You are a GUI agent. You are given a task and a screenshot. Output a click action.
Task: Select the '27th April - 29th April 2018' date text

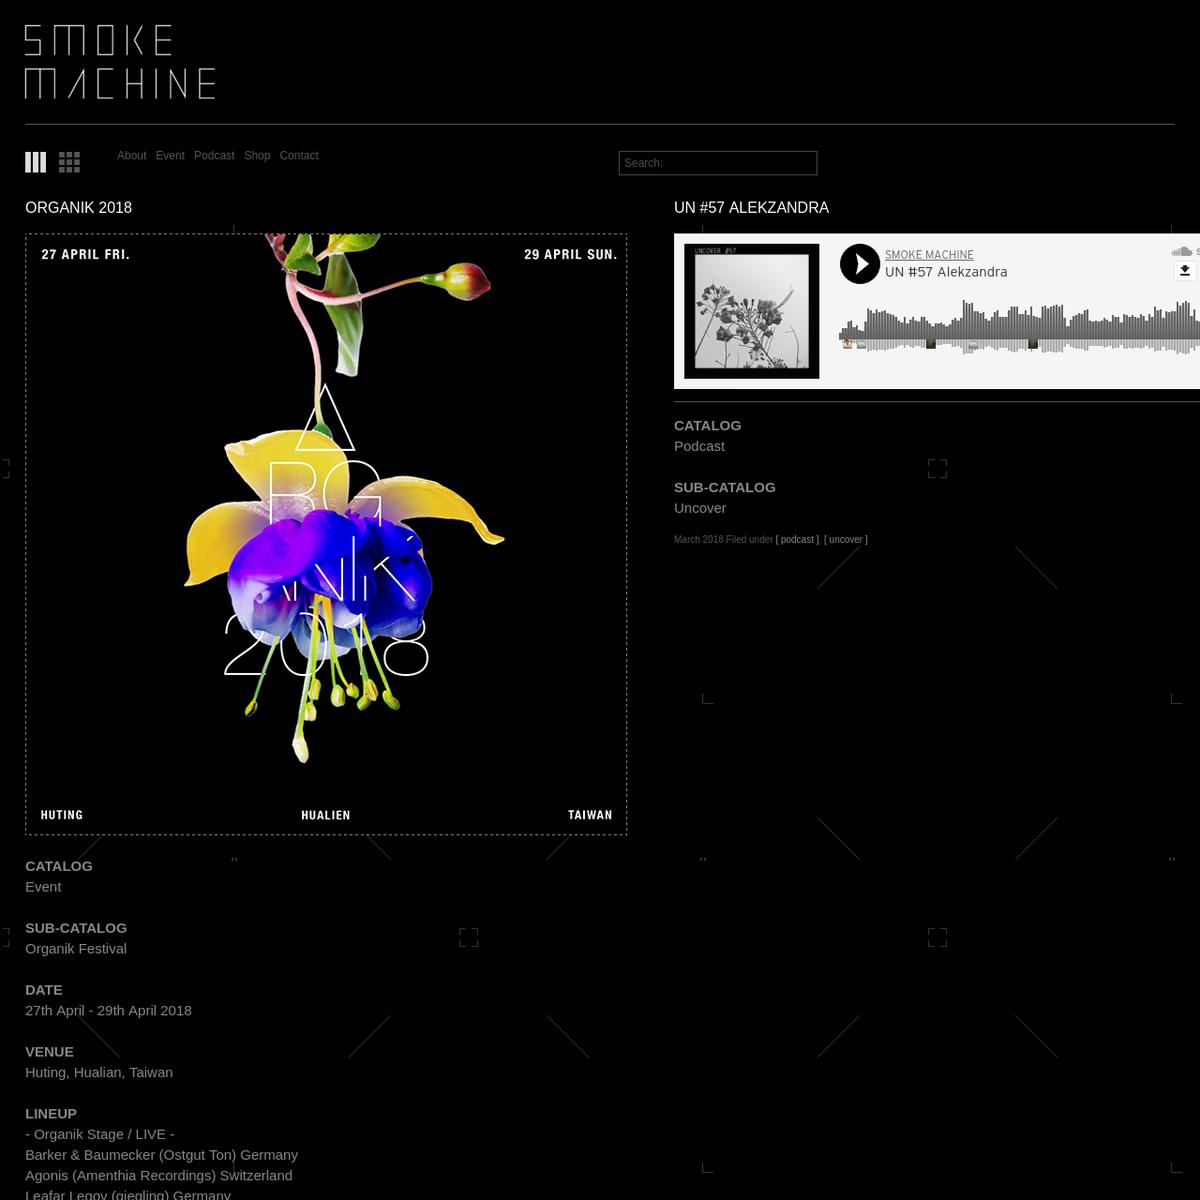pos(108,1011)
